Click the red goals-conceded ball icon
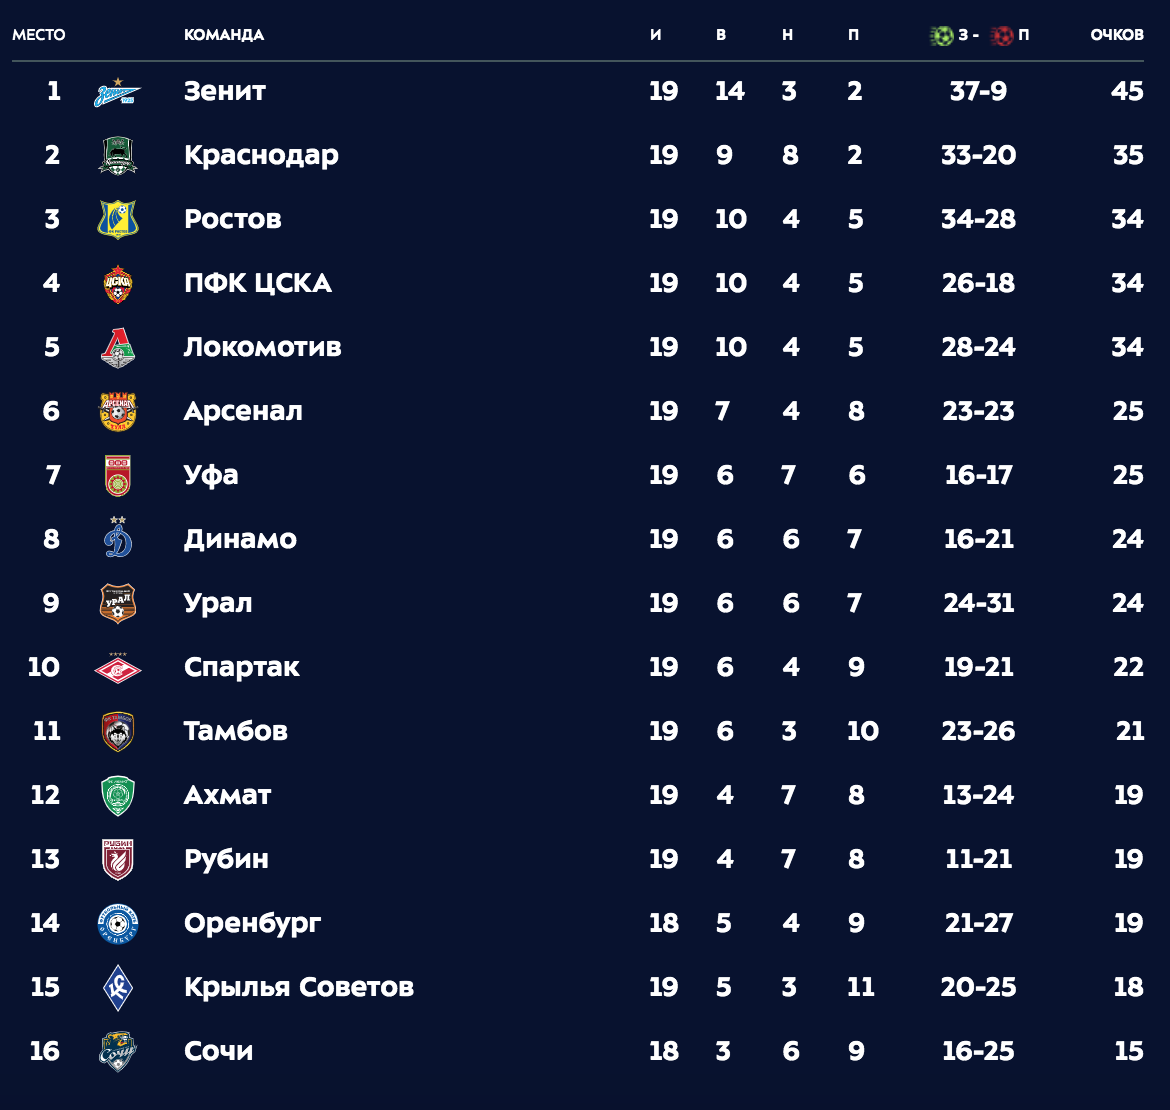Image resolution: width=1170 pixels, height=1110 pixels. (1002, 35)
